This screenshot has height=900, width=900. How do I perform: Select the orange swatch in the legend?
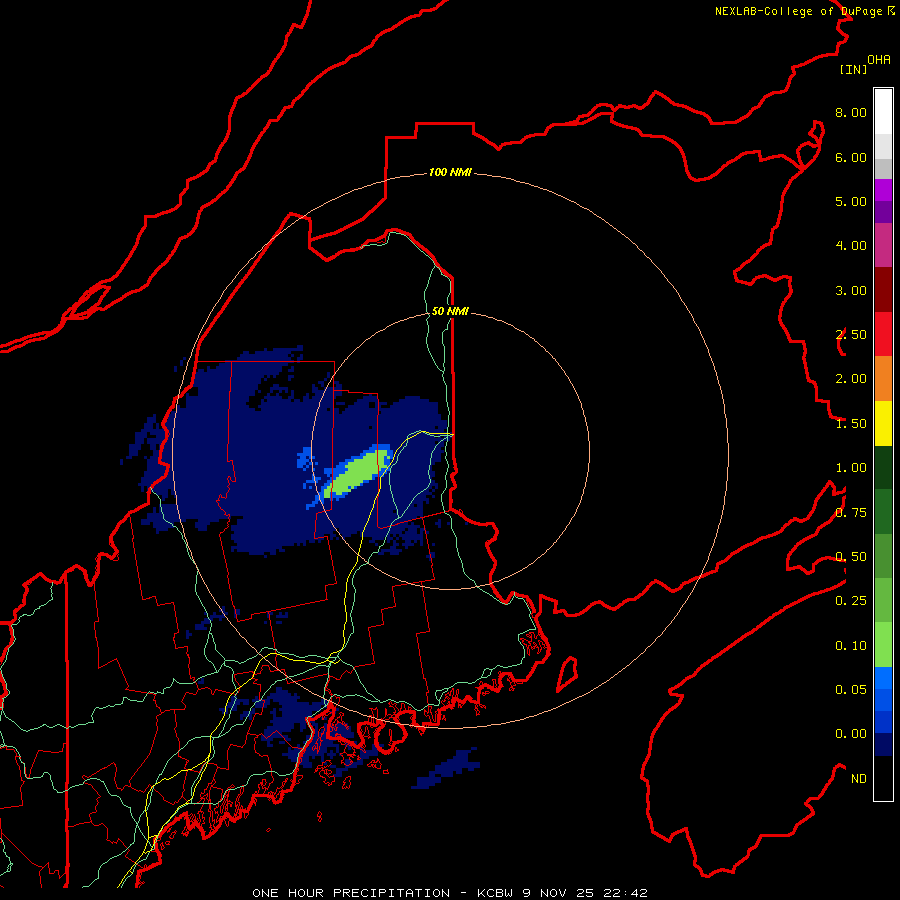pyautogui.click(x=883, y=378)
